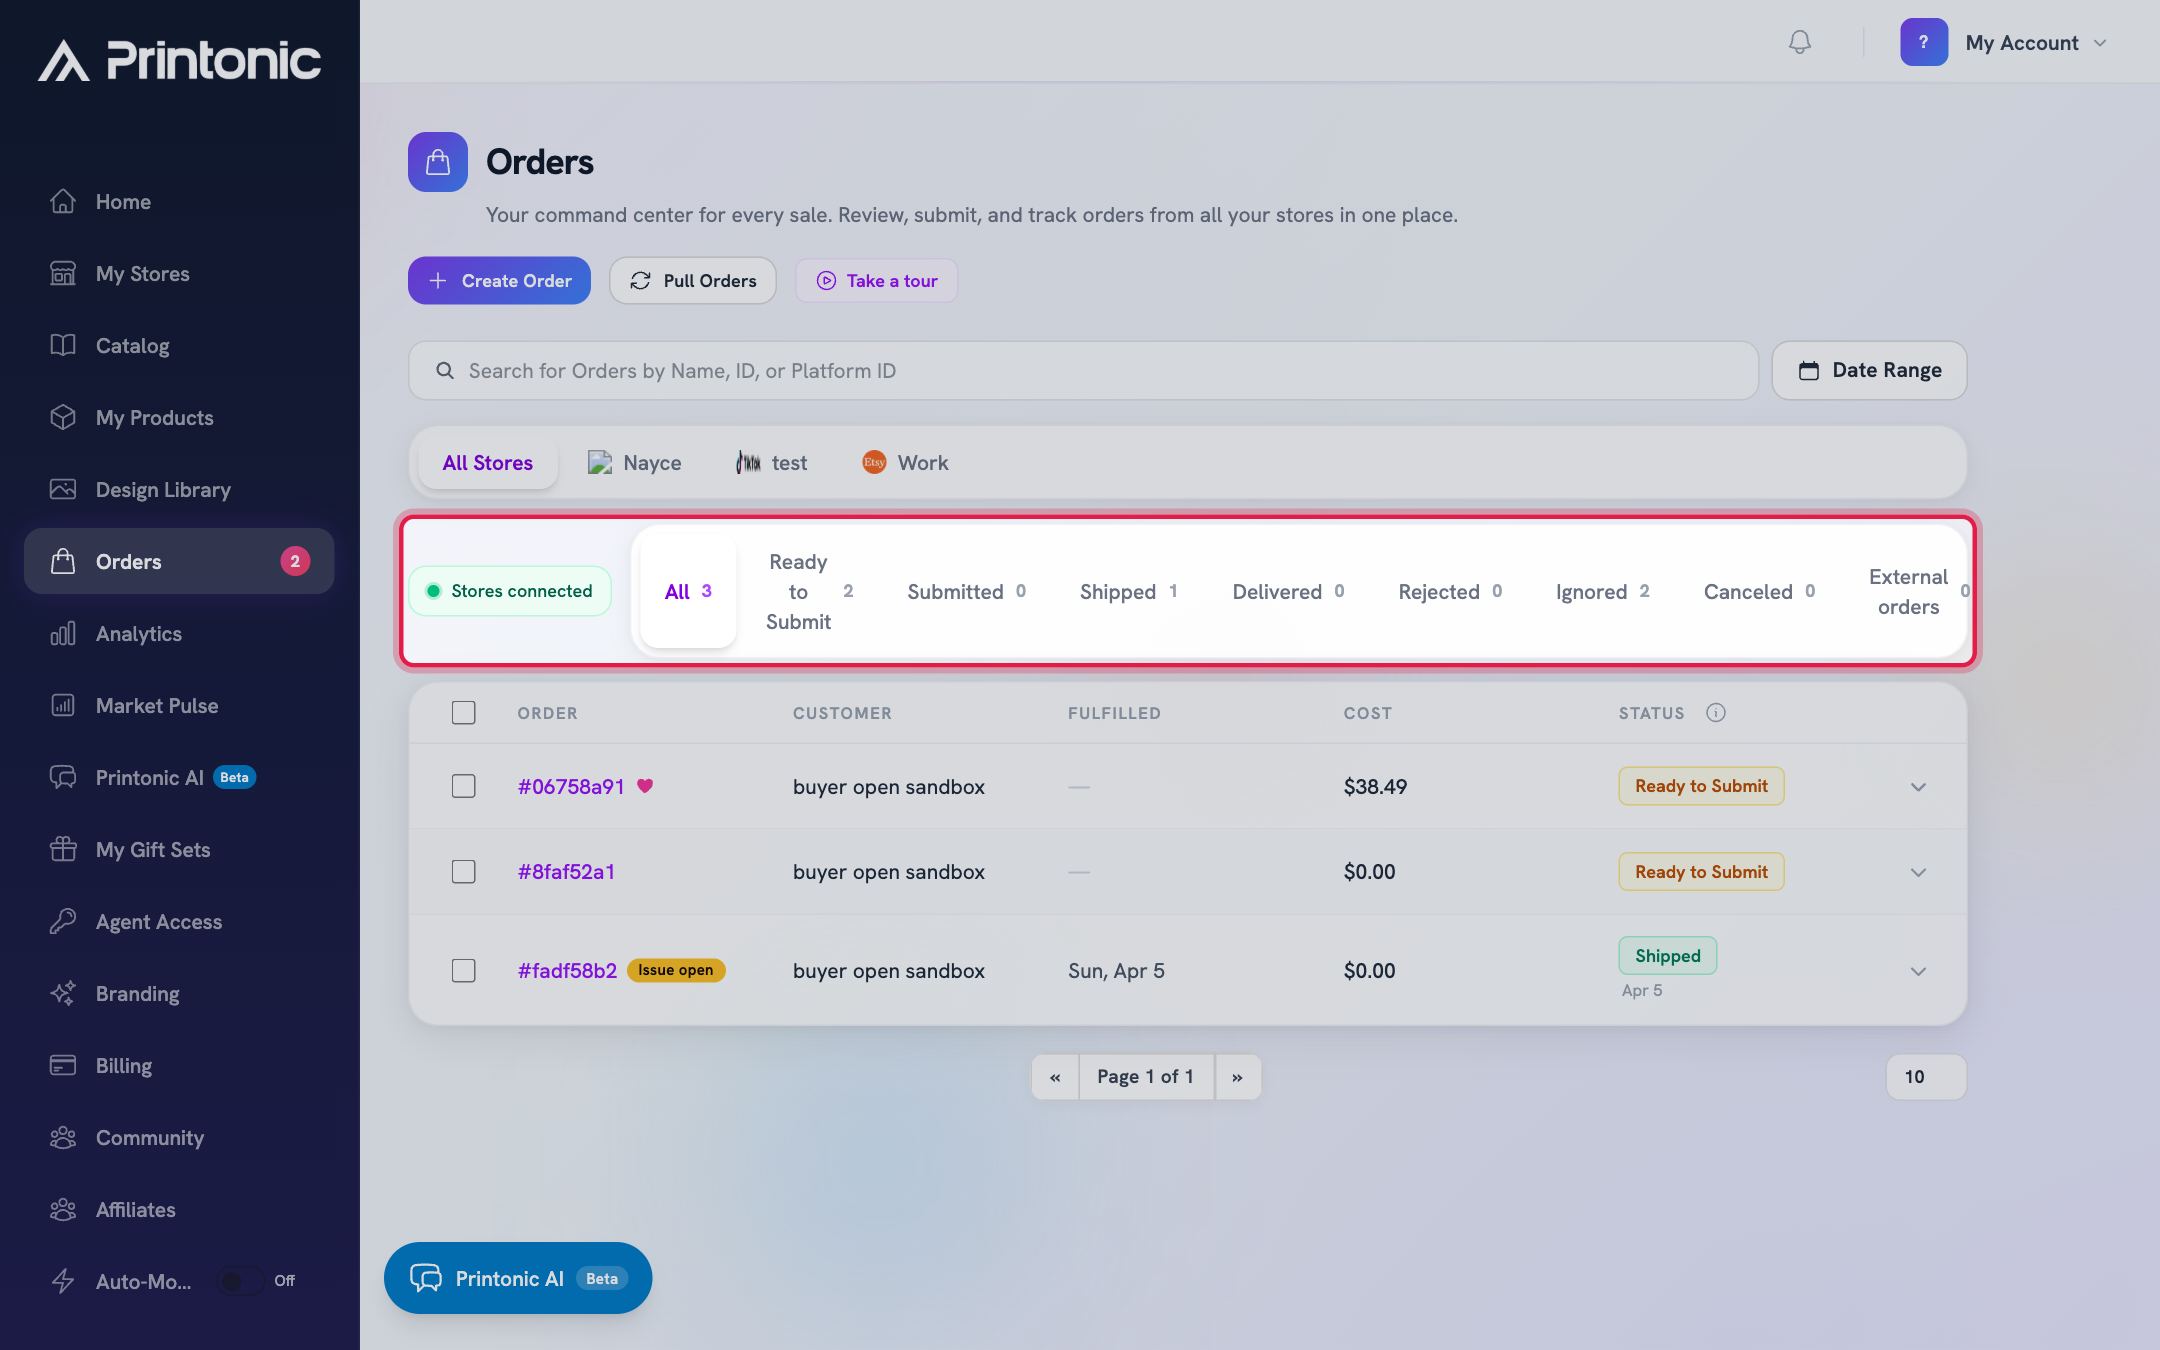Tick checkbox for order #fadf58b2
The height and width of the screenshot is (1350, 2160).
pos(463,970)
